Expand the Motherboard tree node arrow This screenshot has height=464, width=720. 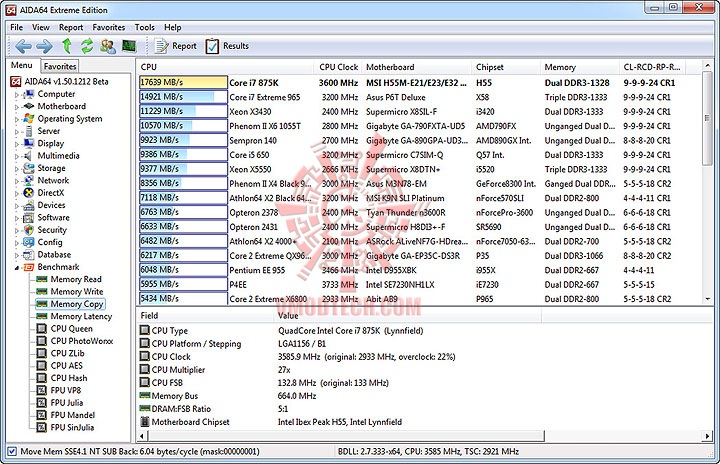click(x=17, y=107)
